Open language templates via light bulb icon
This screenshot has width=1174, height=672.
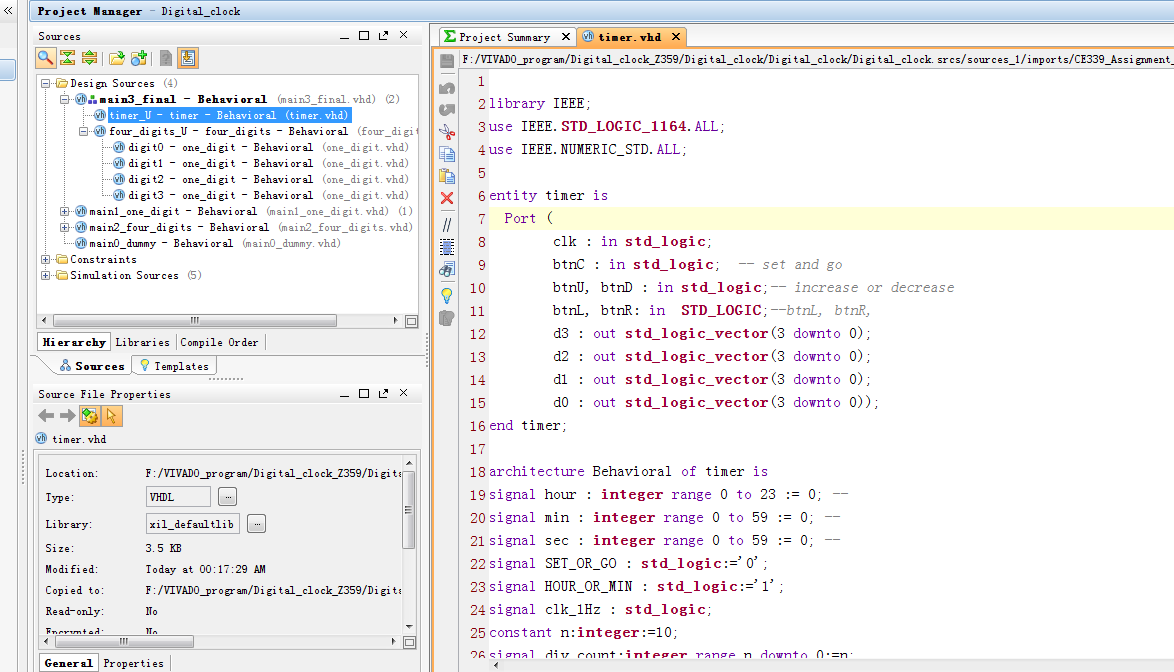[447, 295]
